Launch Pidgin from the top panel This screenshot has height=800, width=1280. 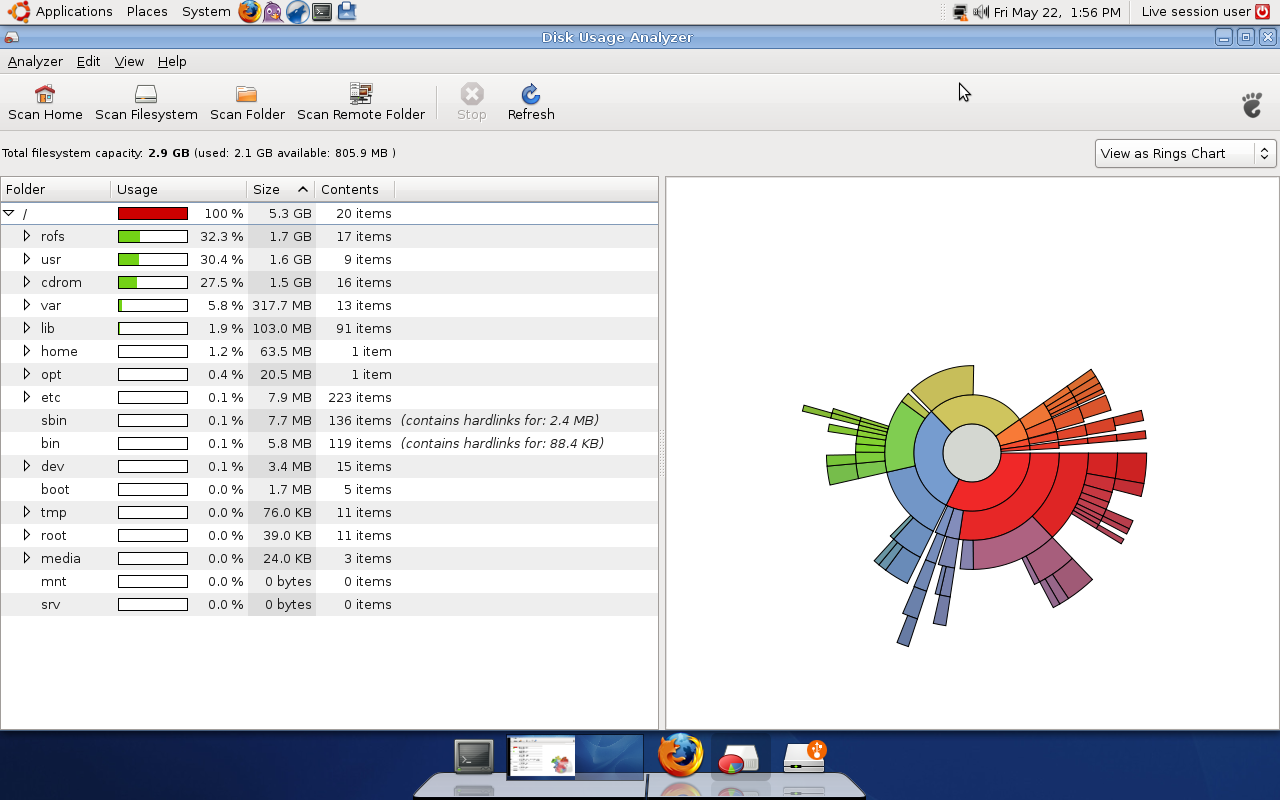coord(273,12)
